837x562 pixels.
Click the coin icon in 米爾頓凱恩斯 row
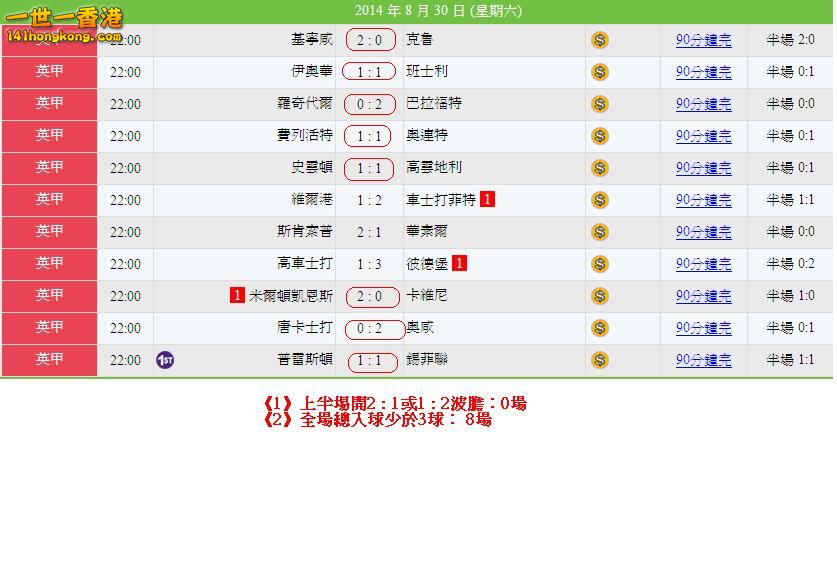[599, 296]
